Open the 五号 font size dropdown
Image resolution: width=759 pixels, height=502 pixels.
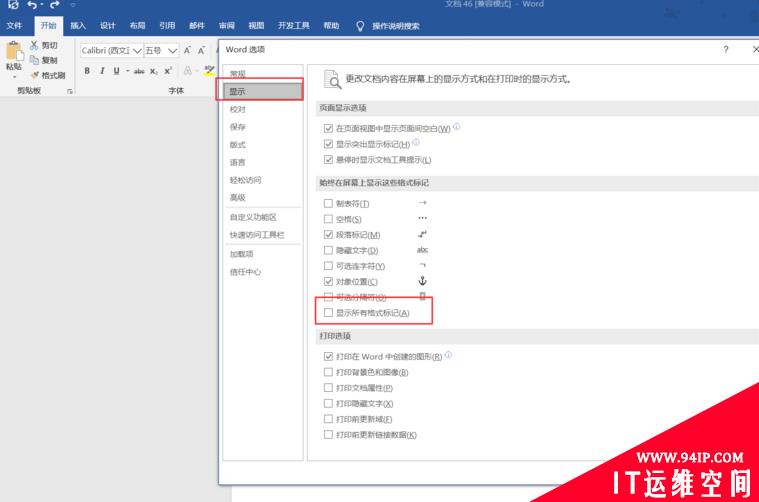[173, 50]
